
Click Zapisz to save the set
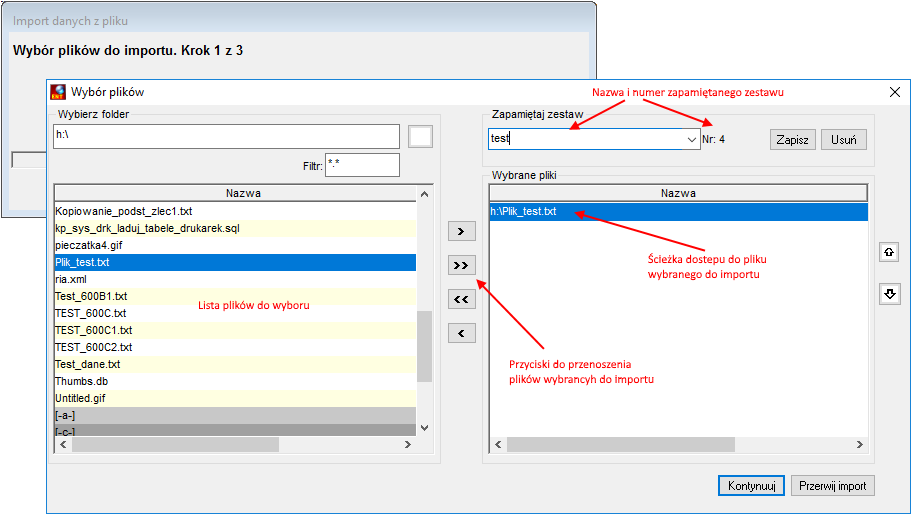792,139
